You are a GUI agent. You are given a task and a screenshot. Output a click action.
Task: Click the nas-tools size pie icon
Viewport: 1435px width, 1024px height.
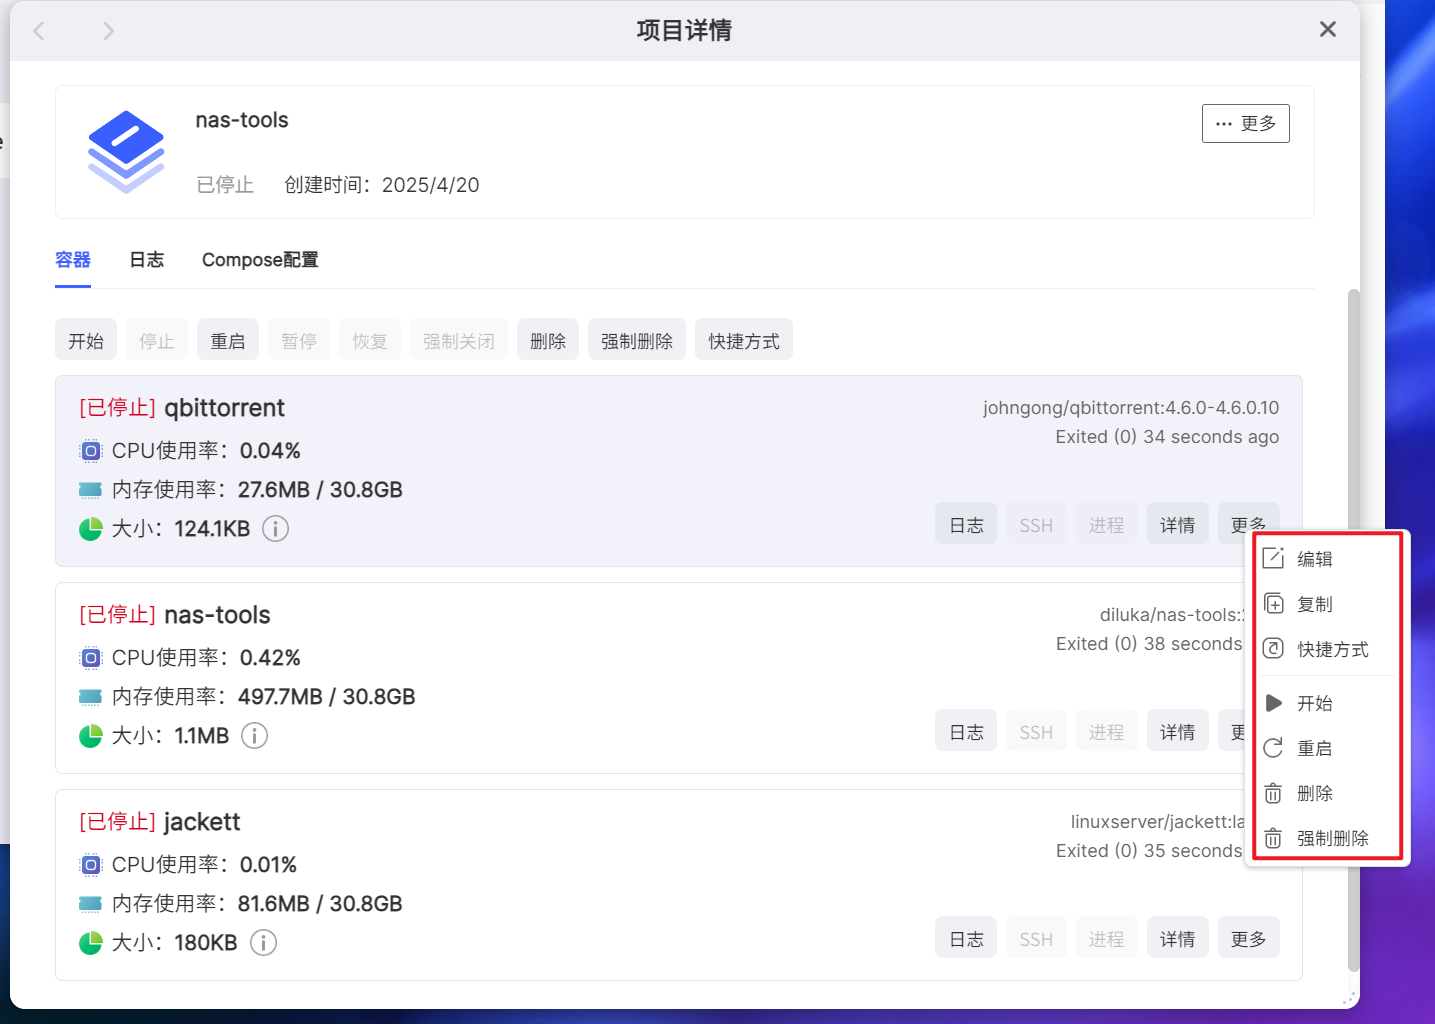click(91, 736)
